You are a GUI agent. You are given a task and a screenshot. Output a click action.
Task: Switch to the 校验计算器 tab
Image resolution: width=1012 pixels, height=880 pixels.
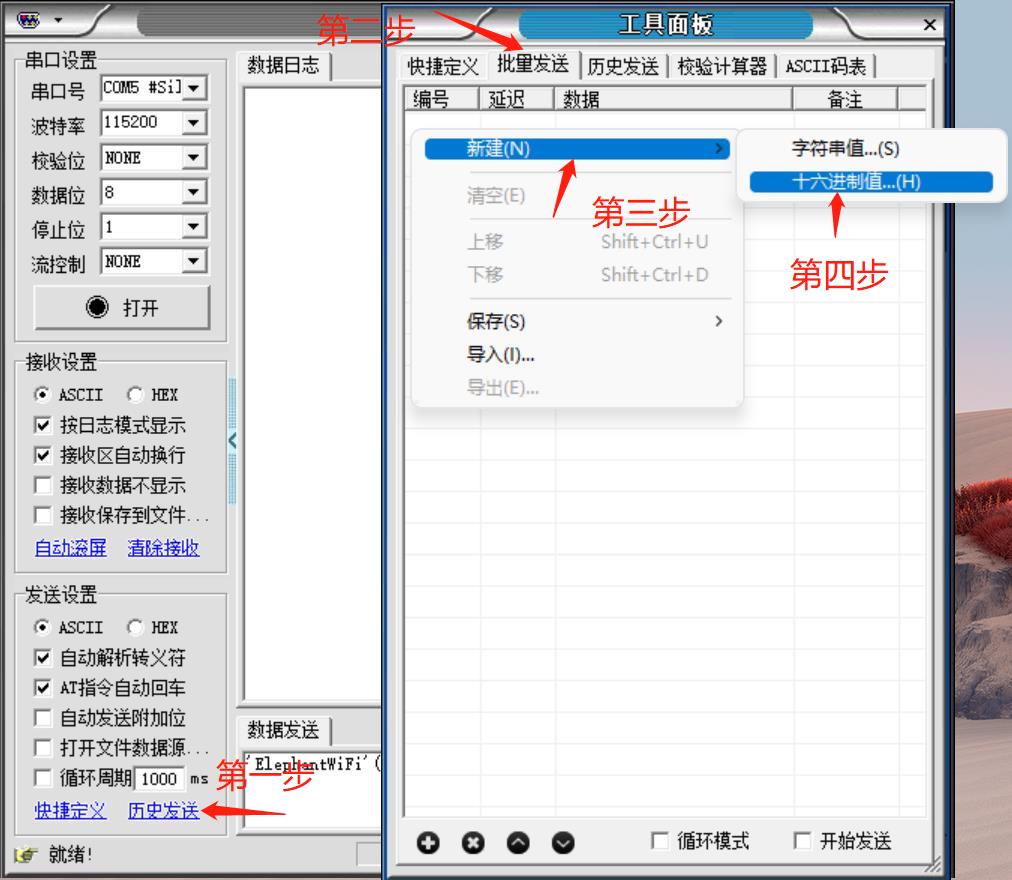(722, 67)
